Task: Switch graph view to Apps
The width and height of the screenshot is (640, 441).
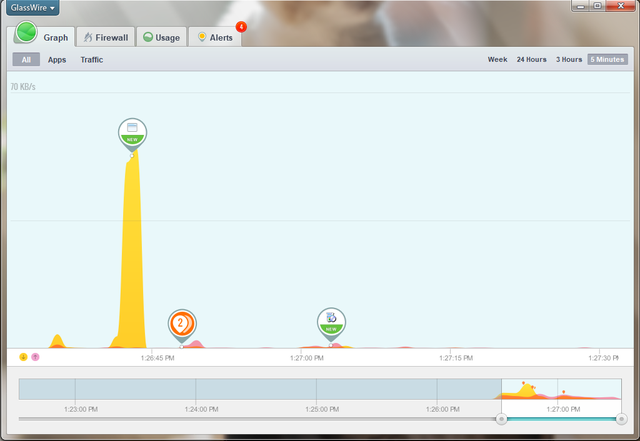Action: pos(57,60)
